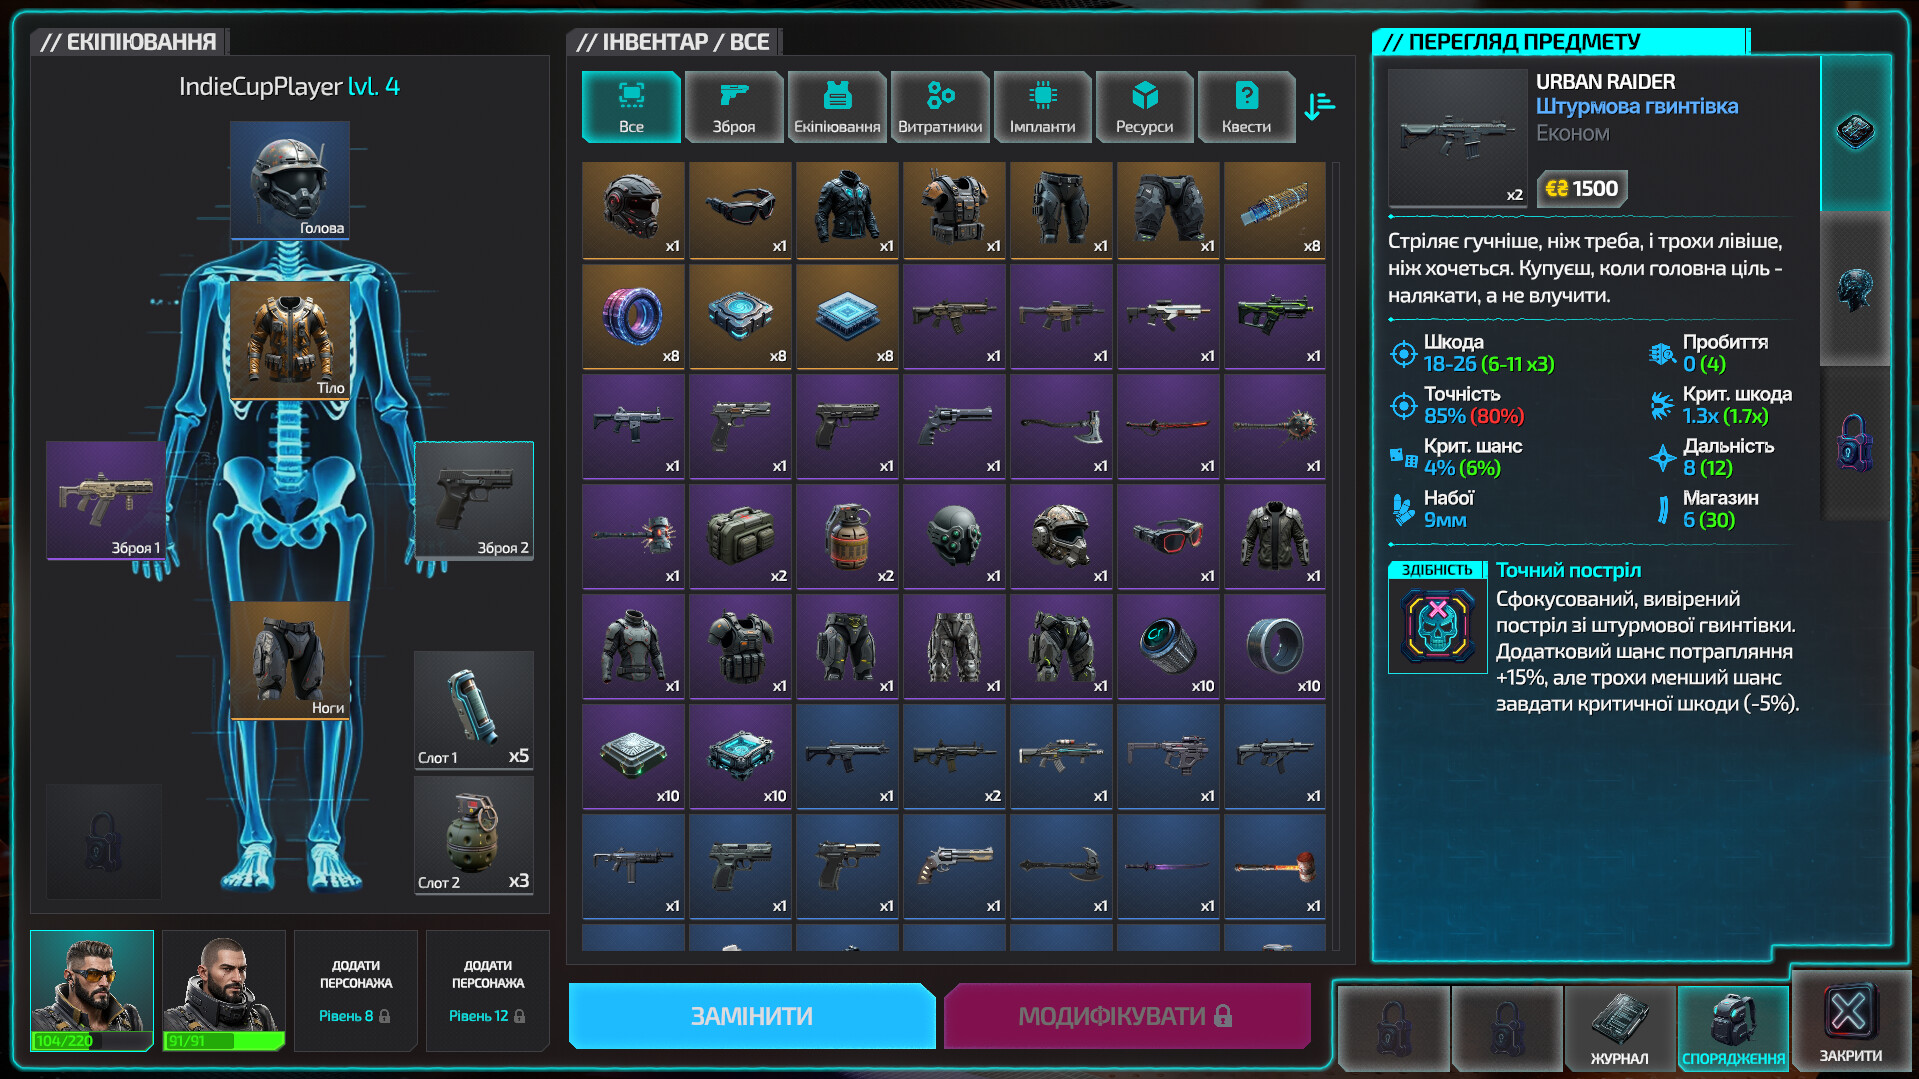Select the Голова helmet equipment slot

click(290, 180)
